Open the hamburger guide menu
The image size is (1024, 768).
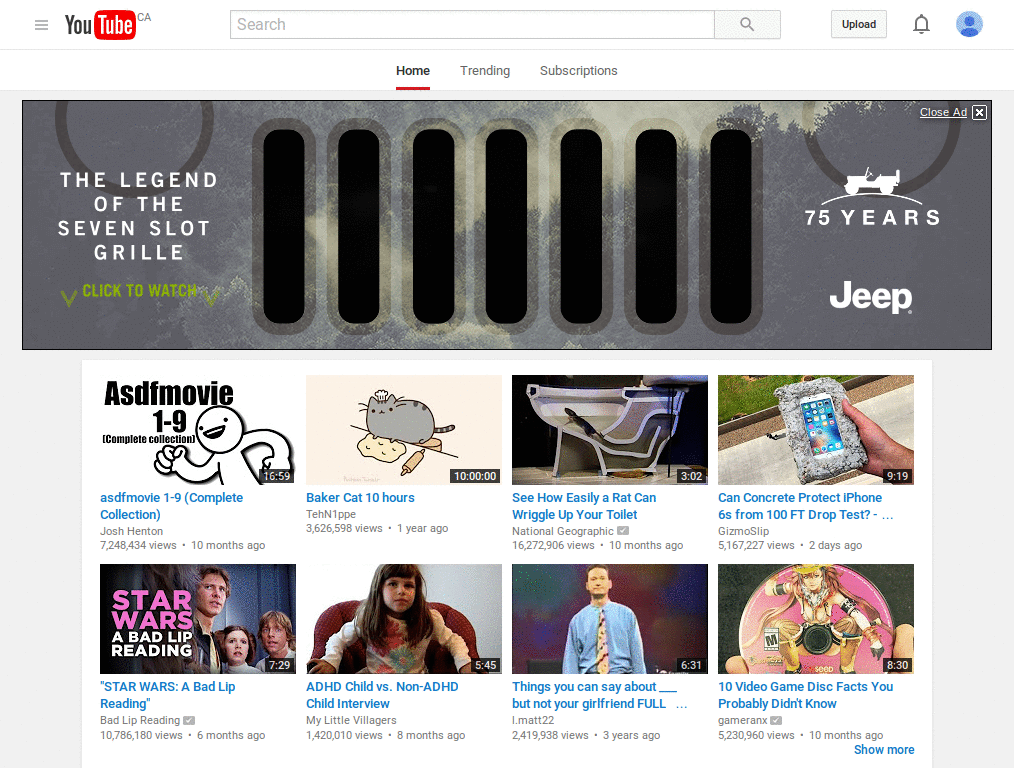pos(41,25)
